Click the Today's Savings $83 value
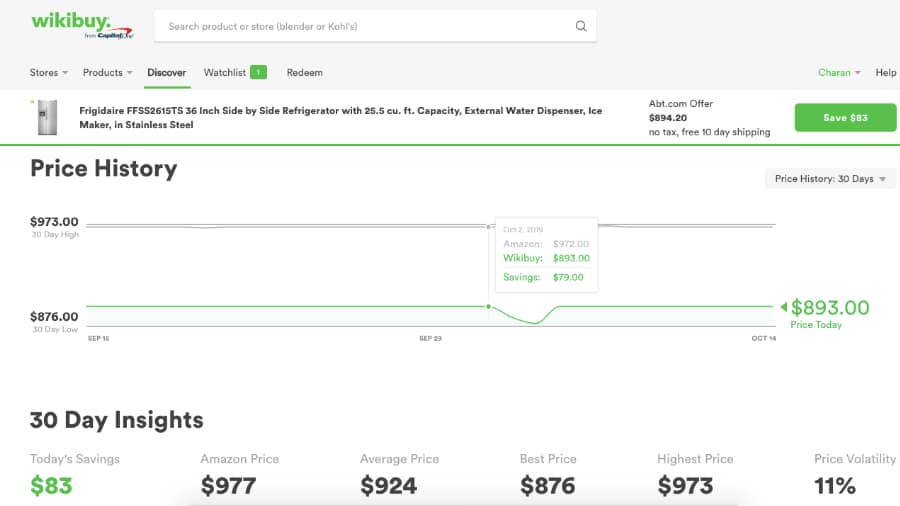Image resolution: width=900 pixels, height=506 pixels. [x=51, y=486]
